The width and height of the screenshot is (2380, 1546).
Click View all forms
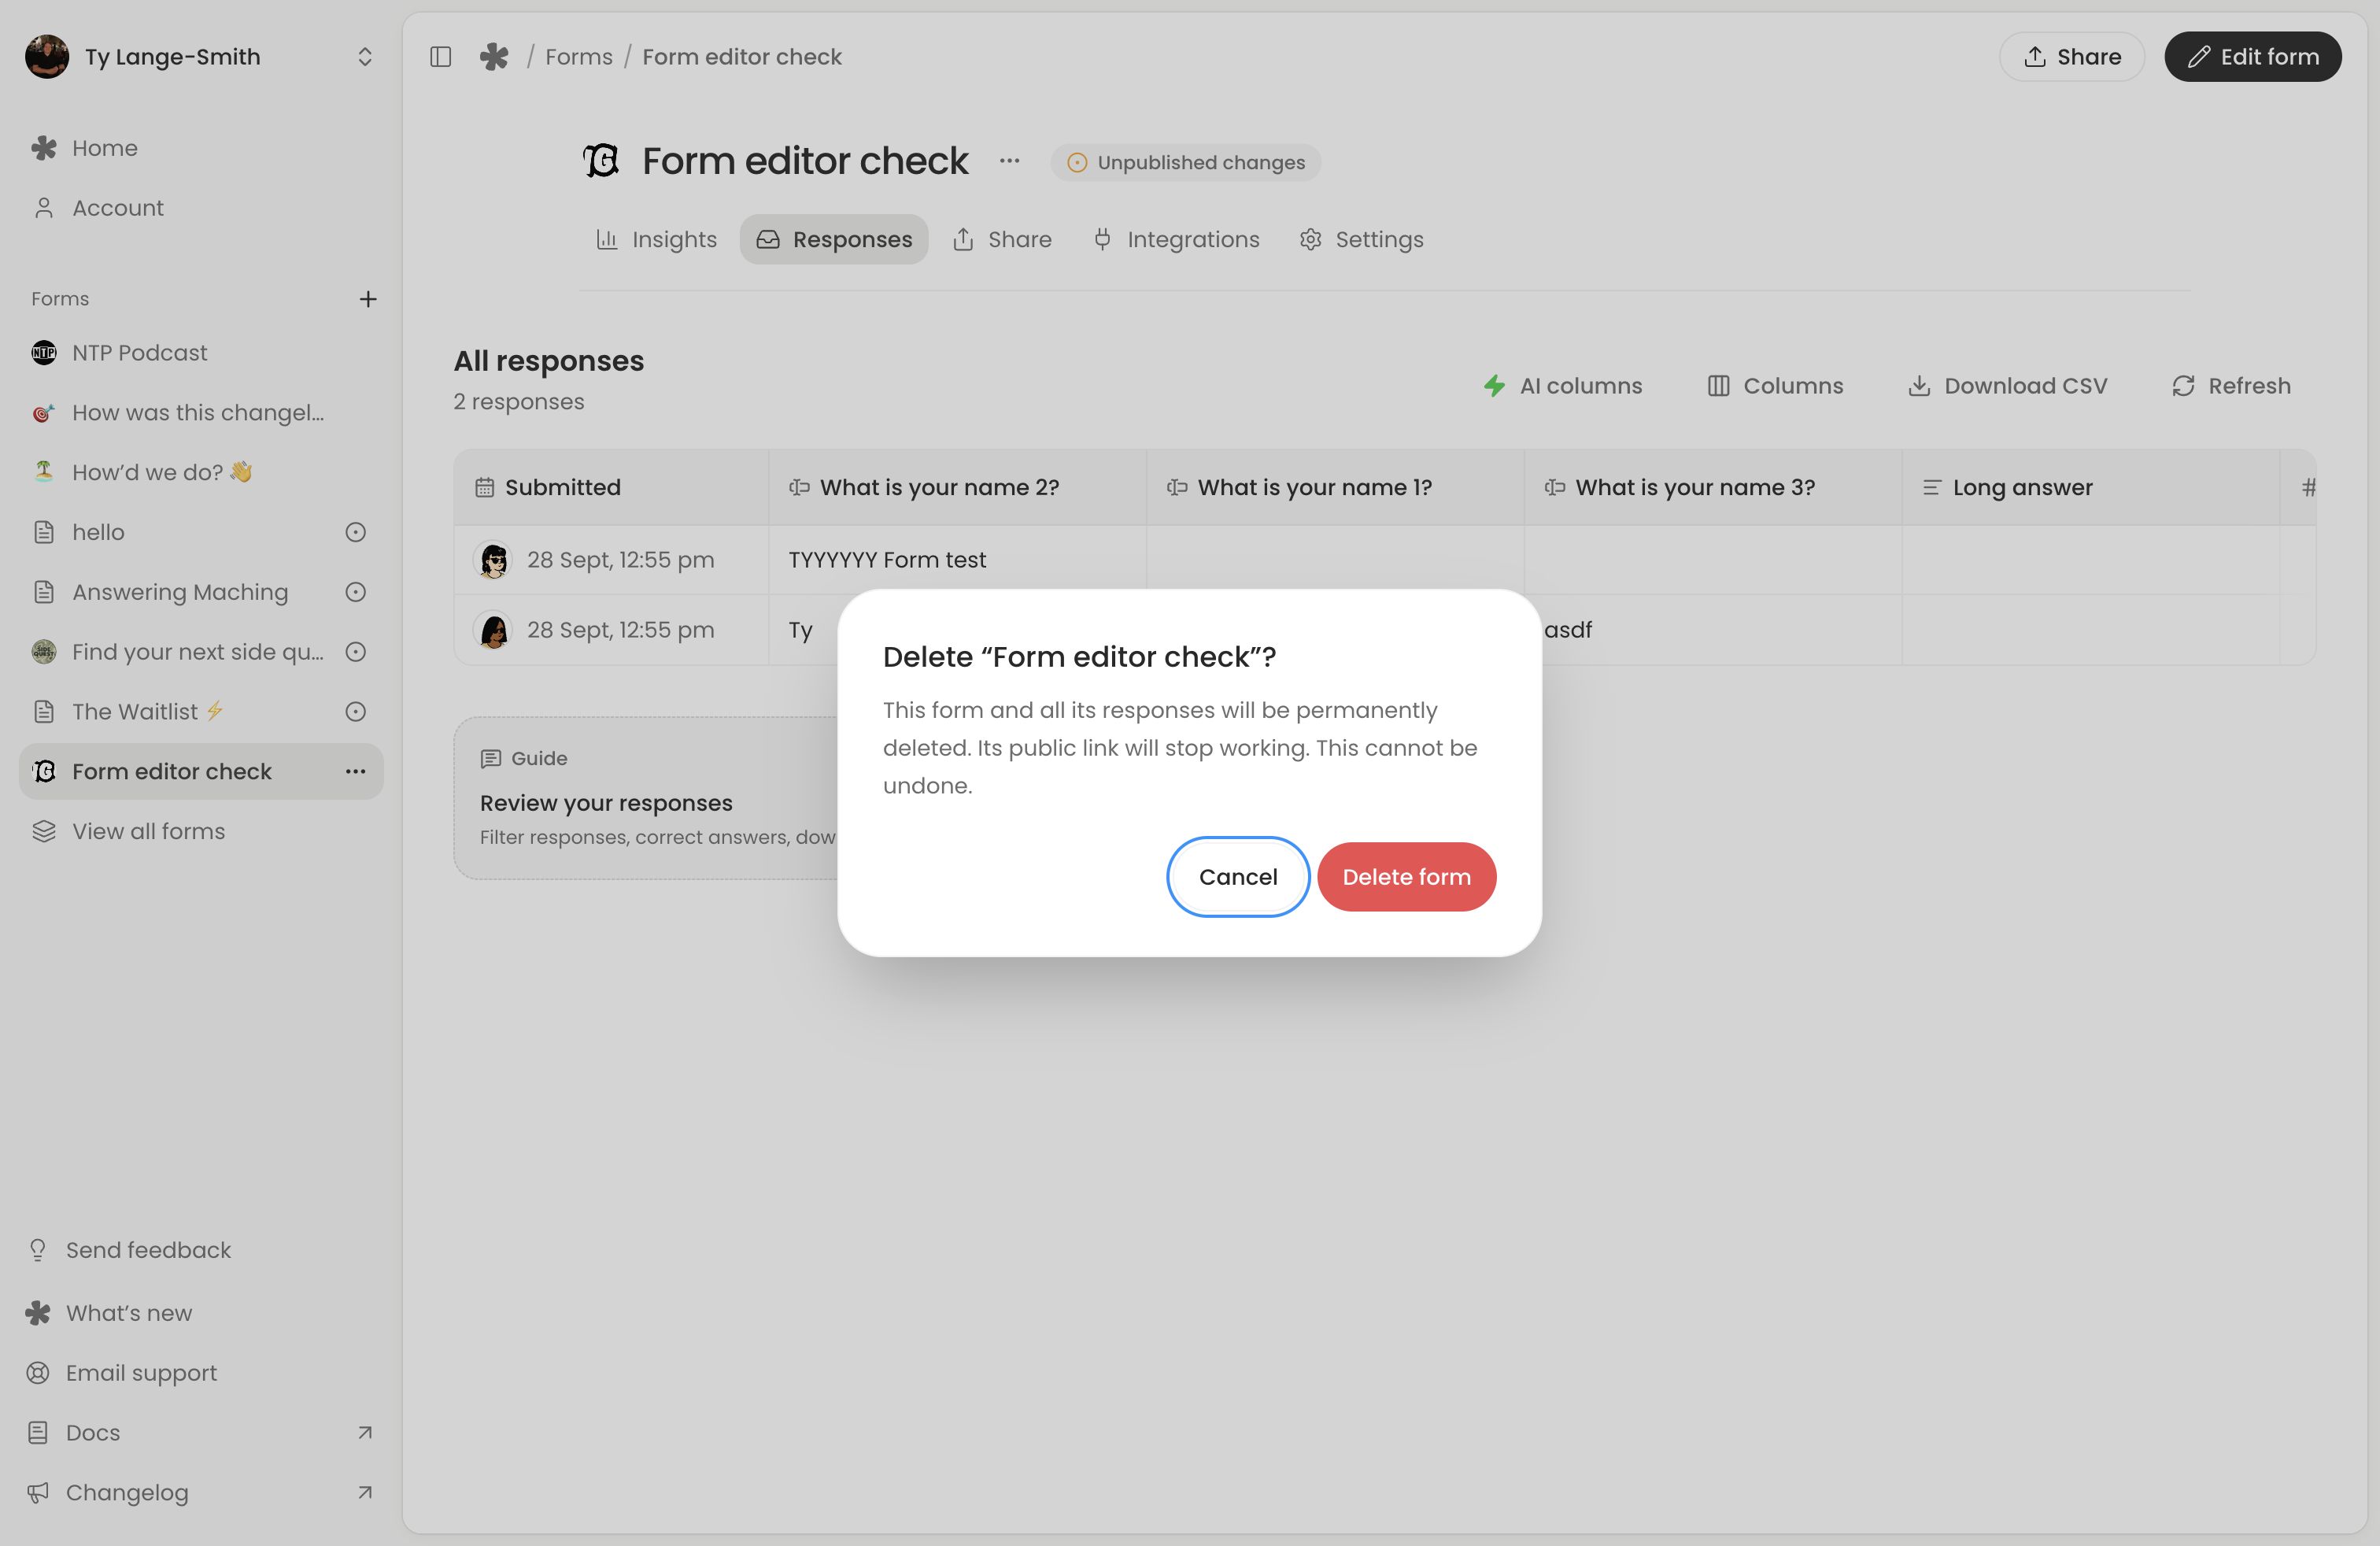coord(201,831)
